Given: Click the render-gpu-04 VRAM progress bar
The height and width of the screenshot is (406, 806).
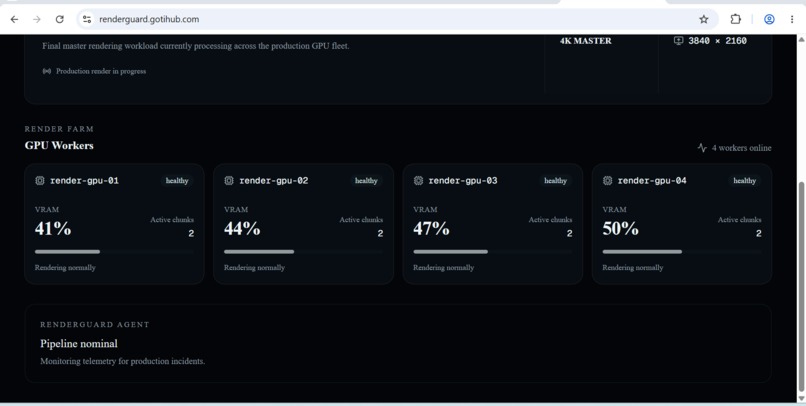Looking at the screenshot, I should [x=682, y=252].
